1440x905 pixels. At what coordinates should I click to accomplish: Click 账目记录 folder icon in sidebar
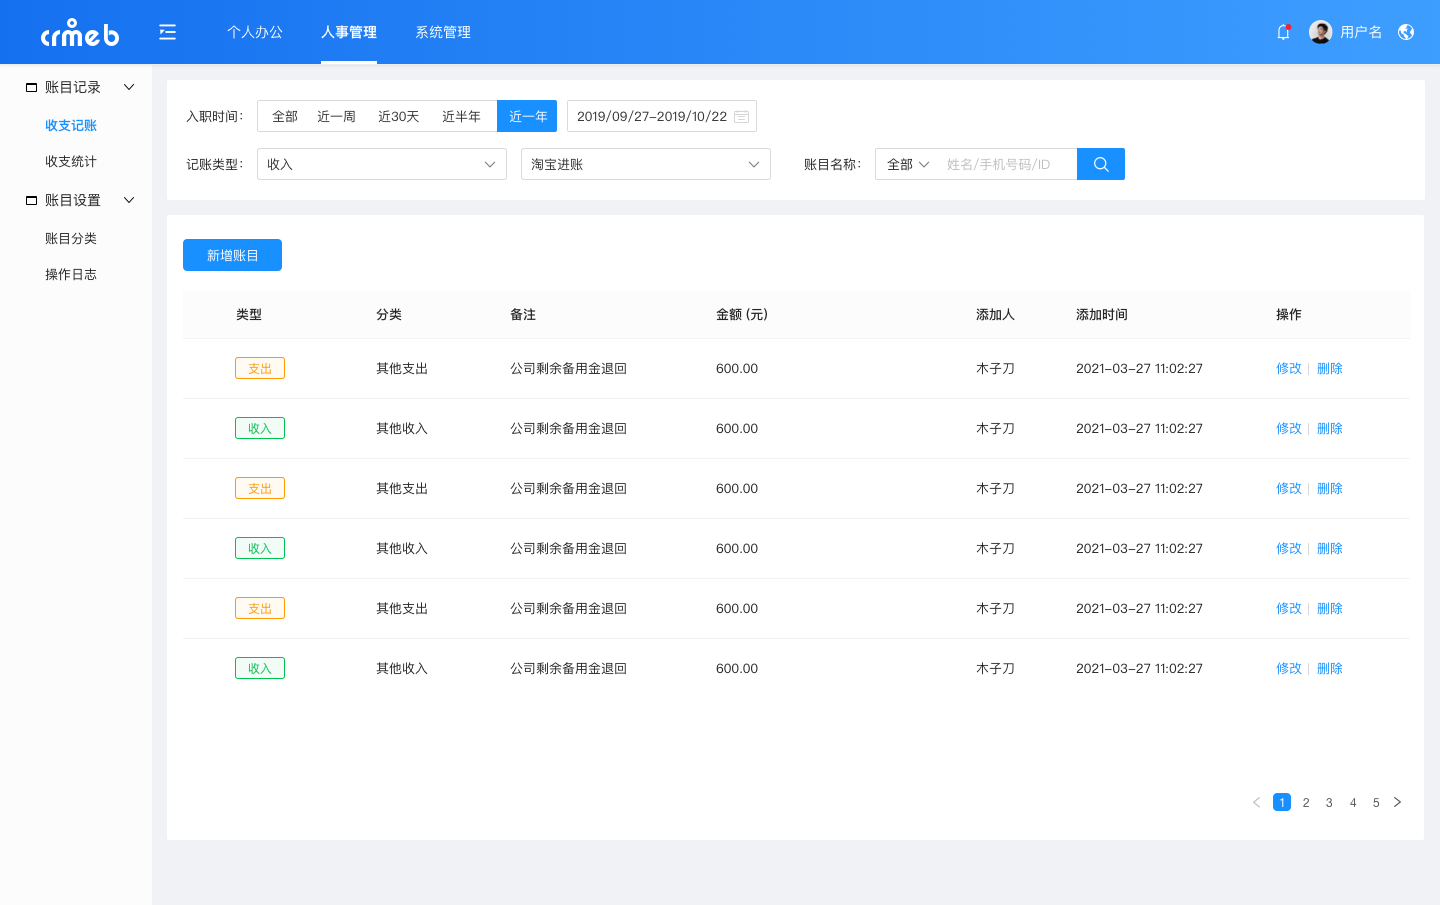pos(31,88)
